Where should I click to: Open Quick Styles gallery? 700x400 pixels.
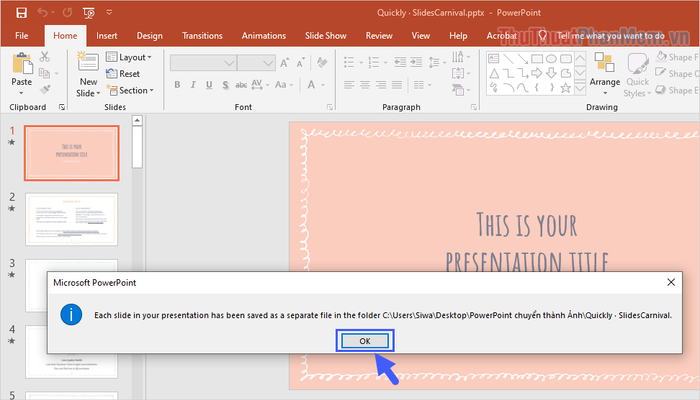[637, 75]
